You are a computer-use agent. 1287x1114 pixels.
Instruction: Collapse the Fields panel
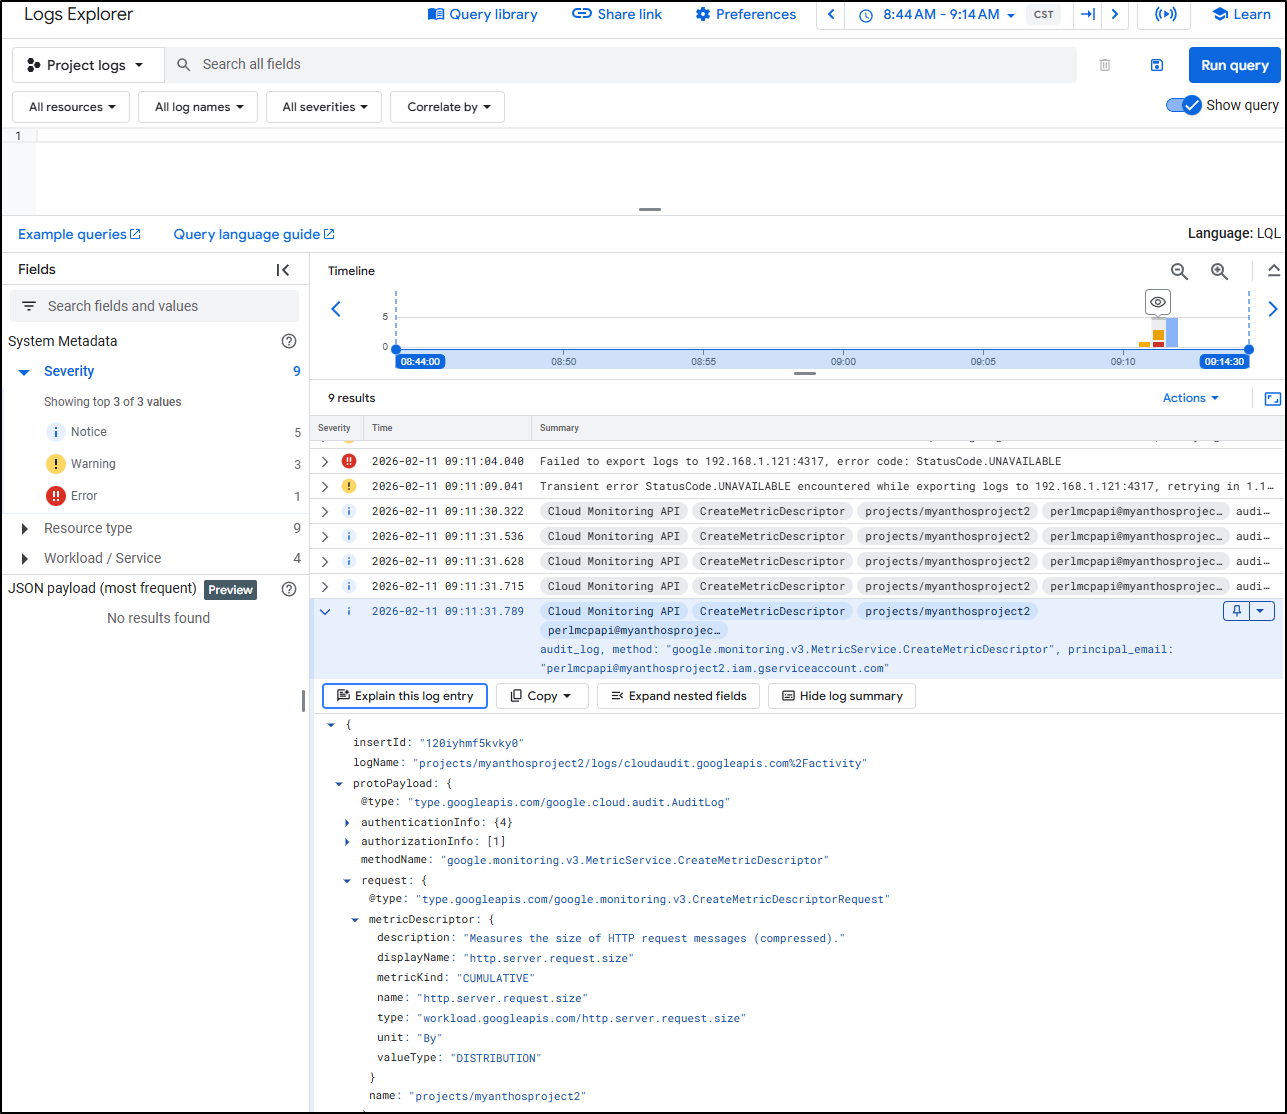pos(283,270)
